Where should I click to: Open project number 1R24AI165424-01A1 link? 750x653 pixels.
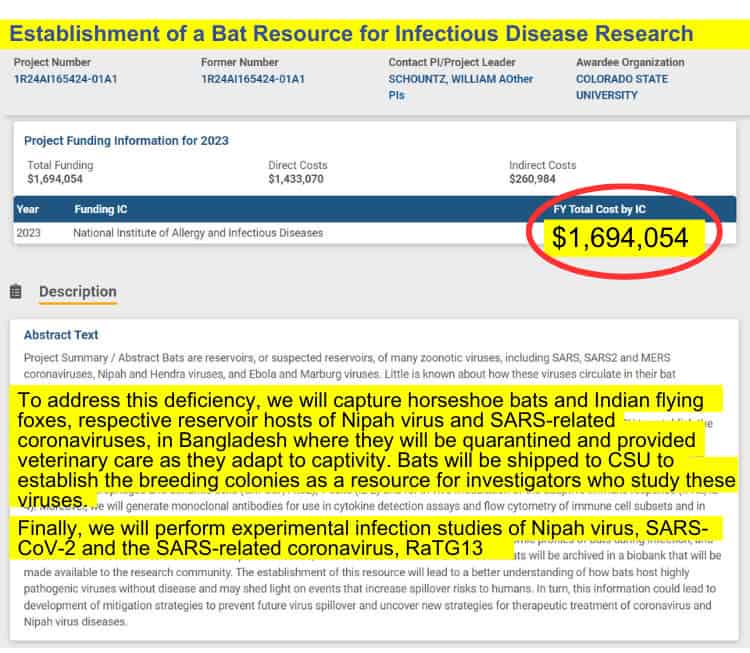pos(66,79)
